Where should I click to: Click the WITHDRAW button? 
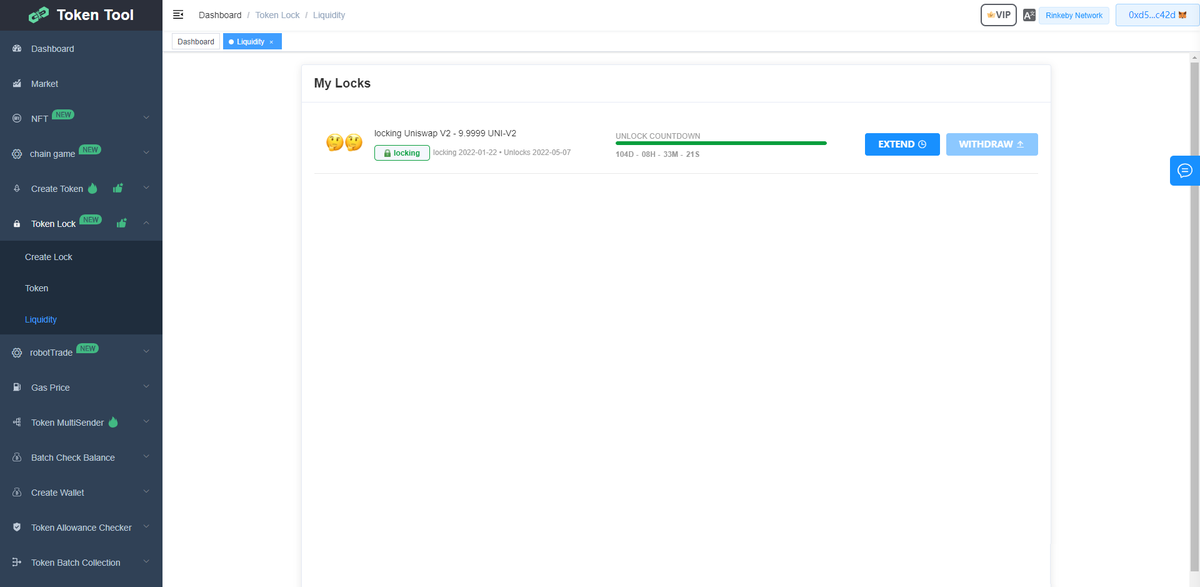992,144
